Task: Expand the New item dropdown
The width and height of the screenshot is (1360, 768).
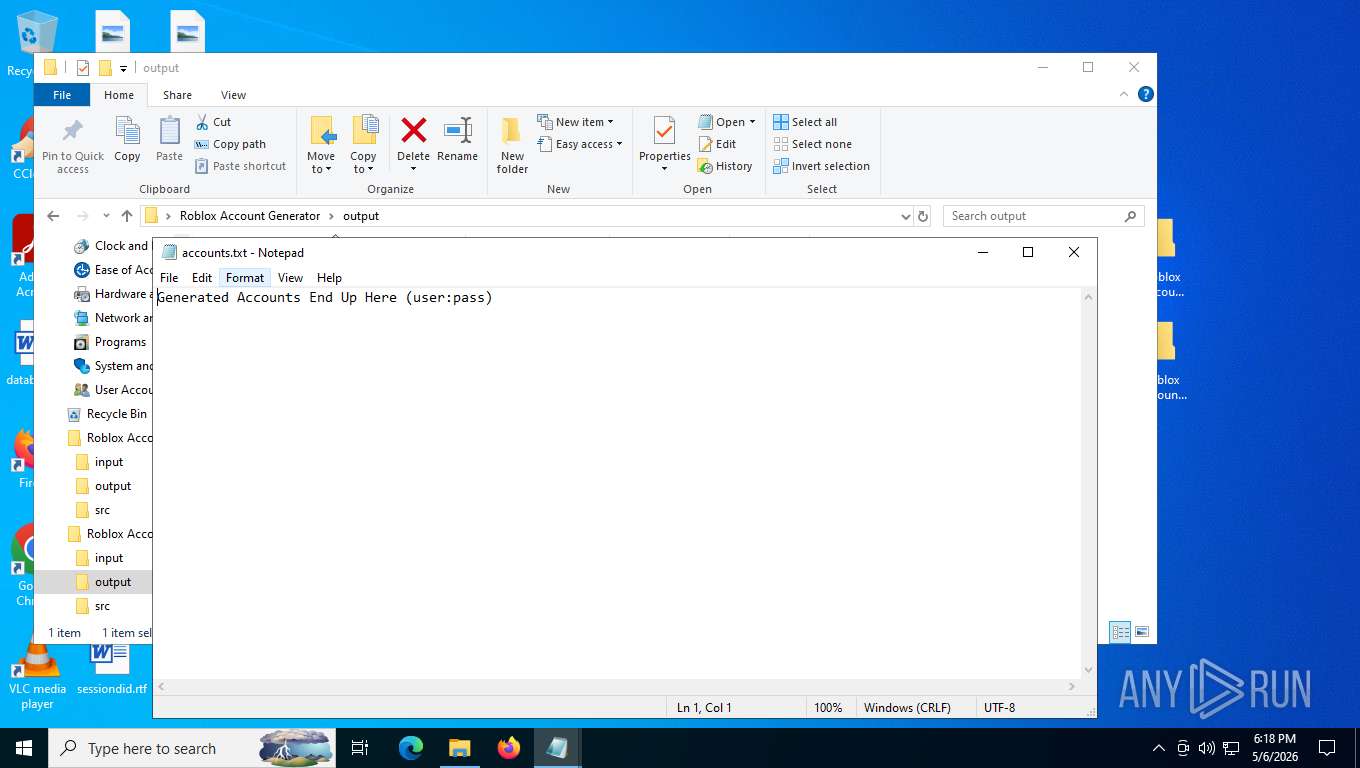Action: [x=576, y=122]
